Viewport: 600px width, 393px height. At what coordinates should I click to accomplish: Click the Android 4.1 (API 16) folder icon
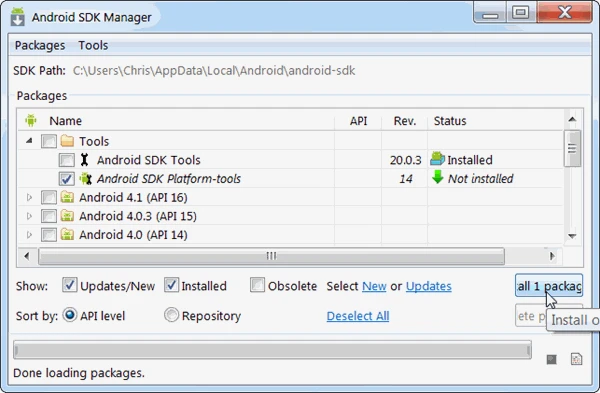point(67,197)
